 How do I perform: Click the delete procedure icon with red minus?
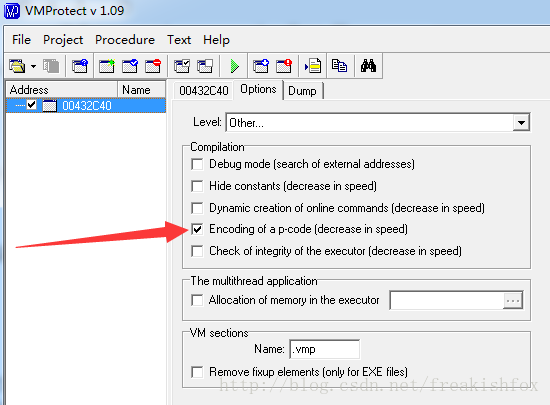pos(153,66)
